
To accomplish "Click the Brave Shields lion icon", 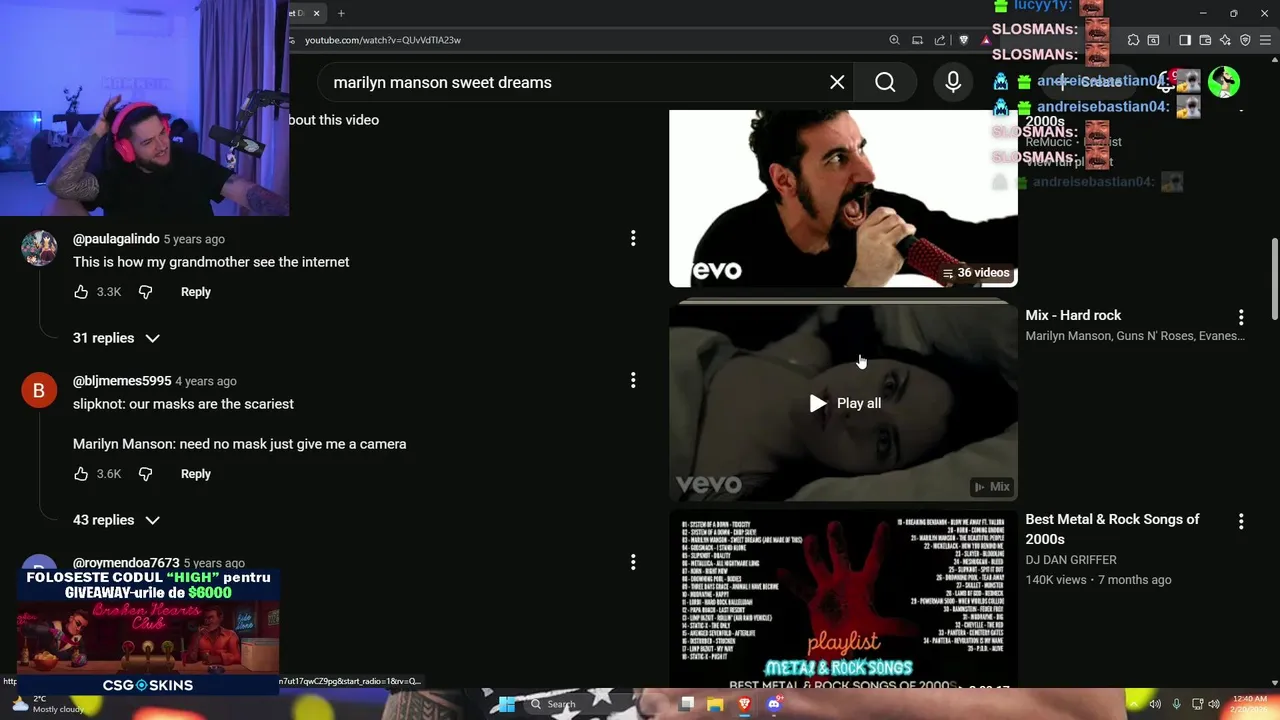I will 964,40.
